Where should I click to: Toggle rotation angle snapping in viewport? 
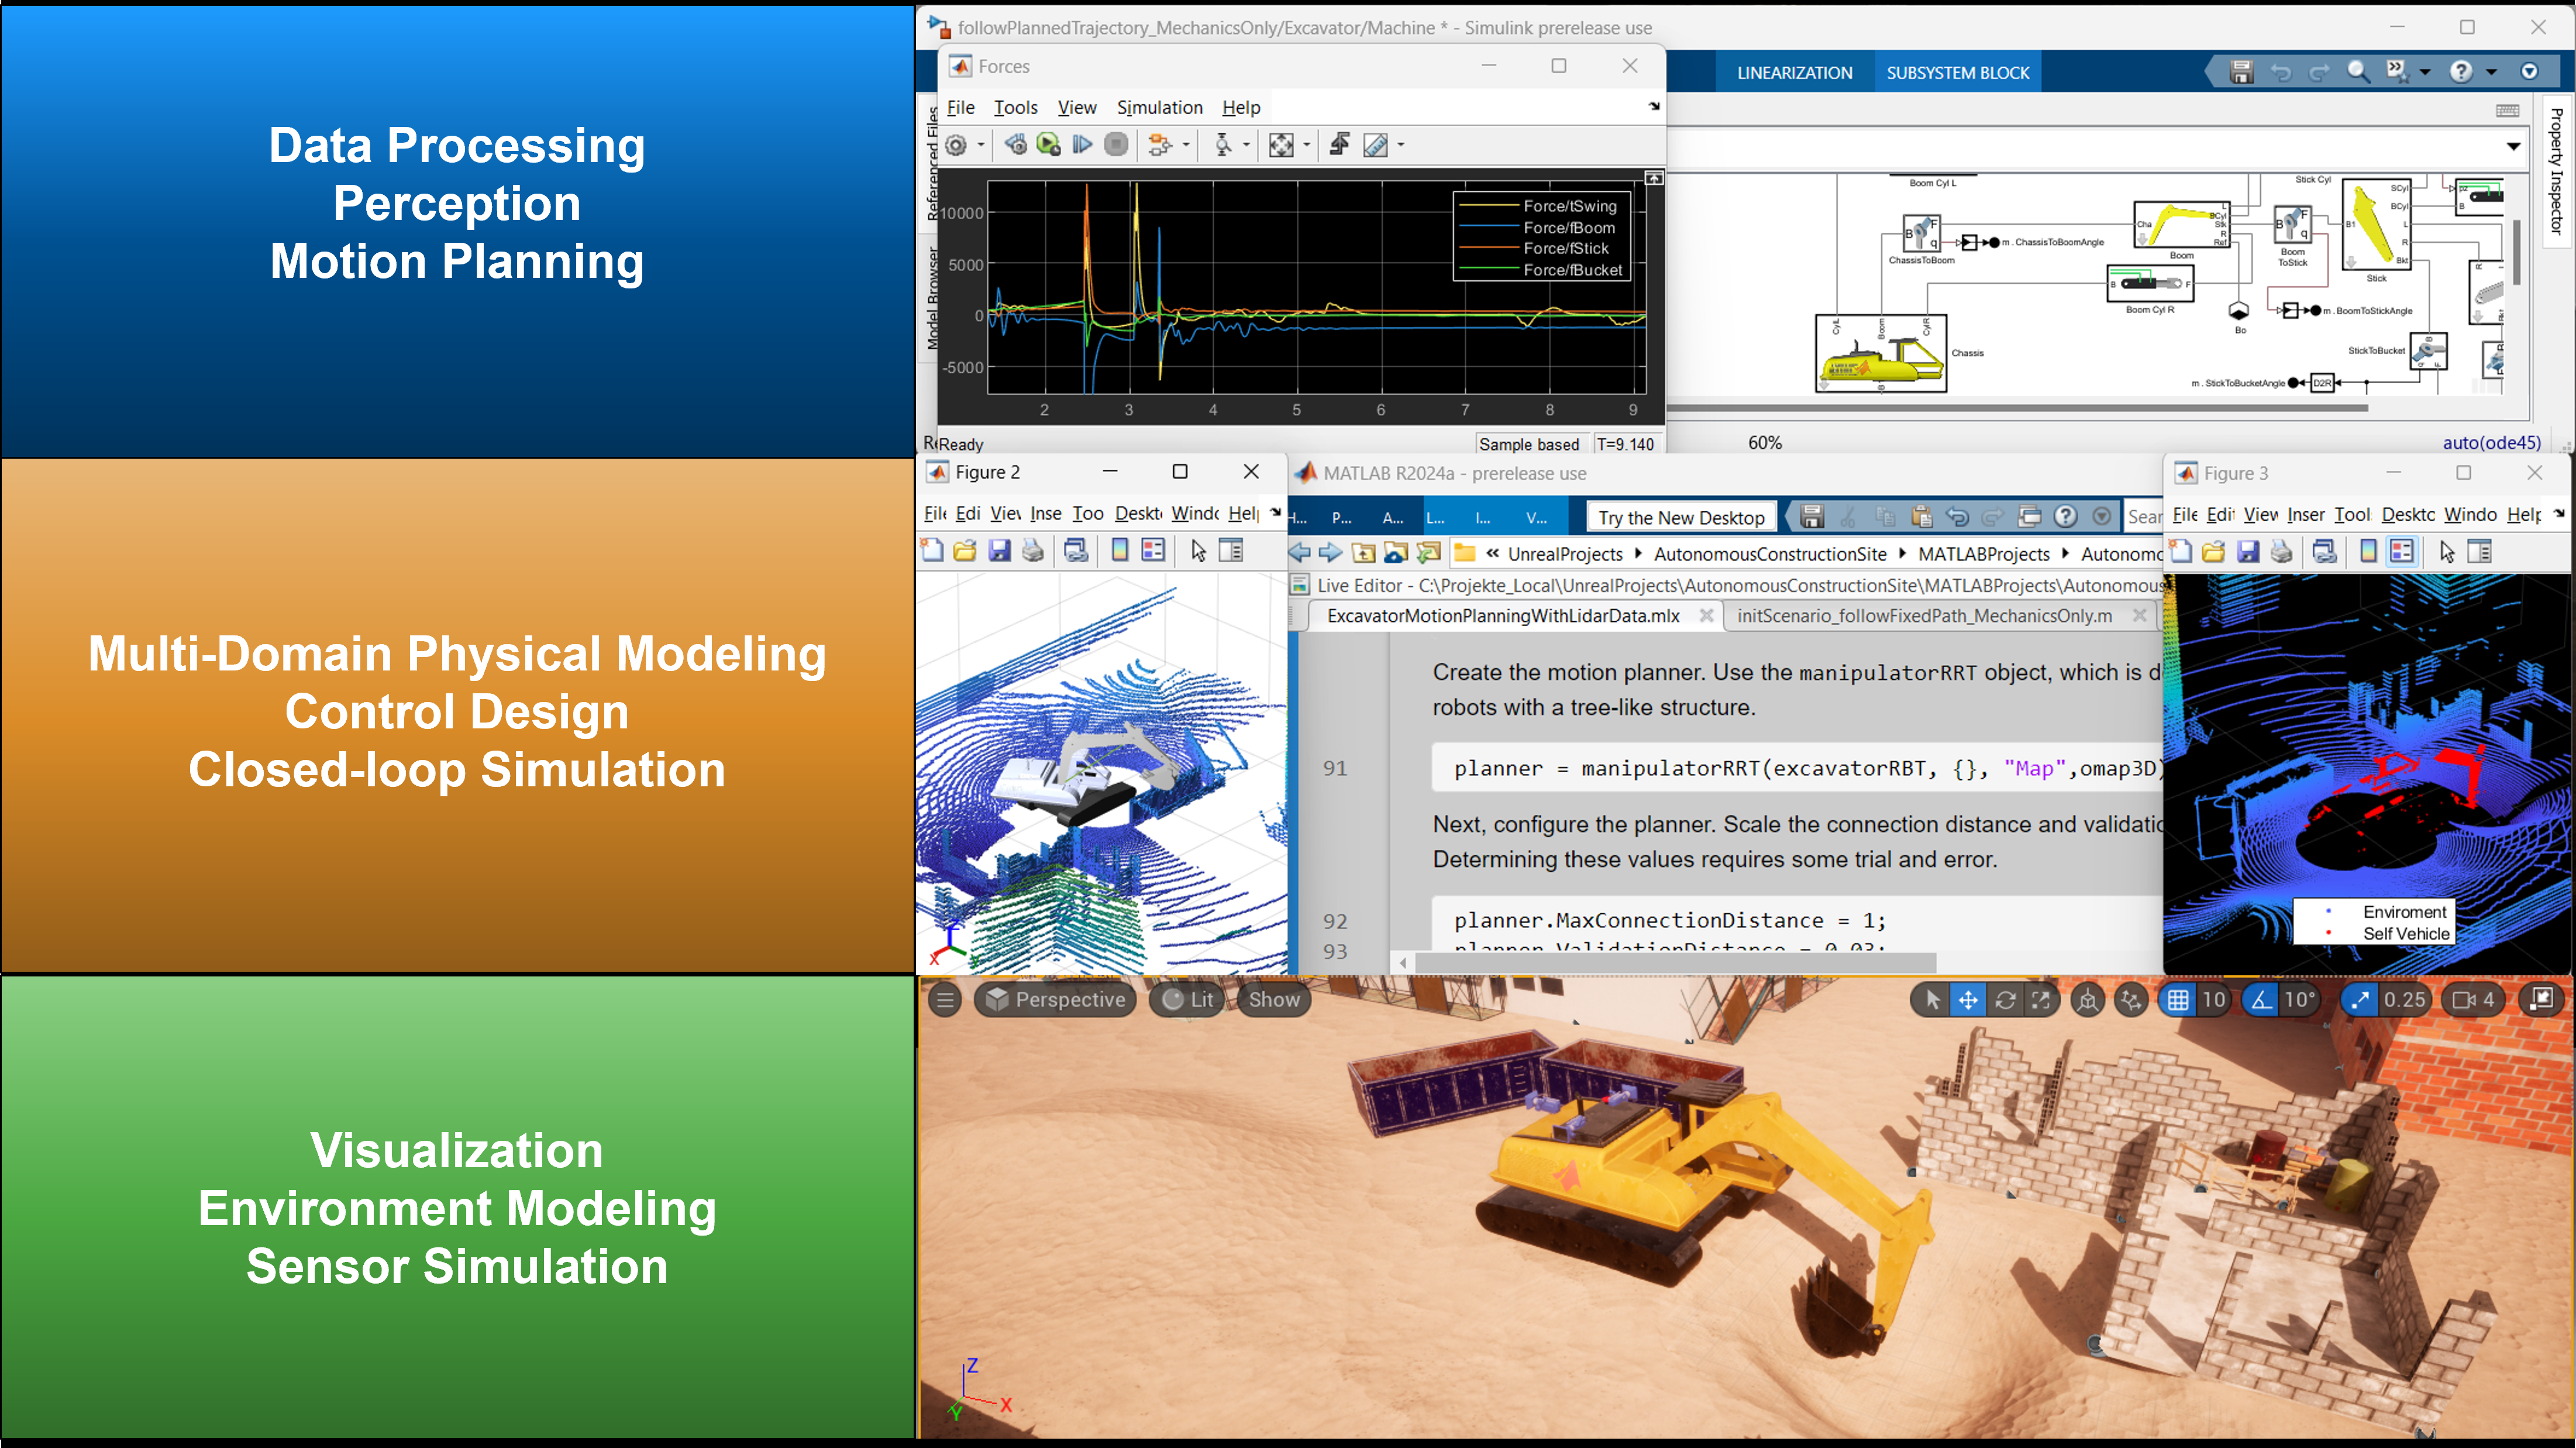click(x=2262, y=1000)
